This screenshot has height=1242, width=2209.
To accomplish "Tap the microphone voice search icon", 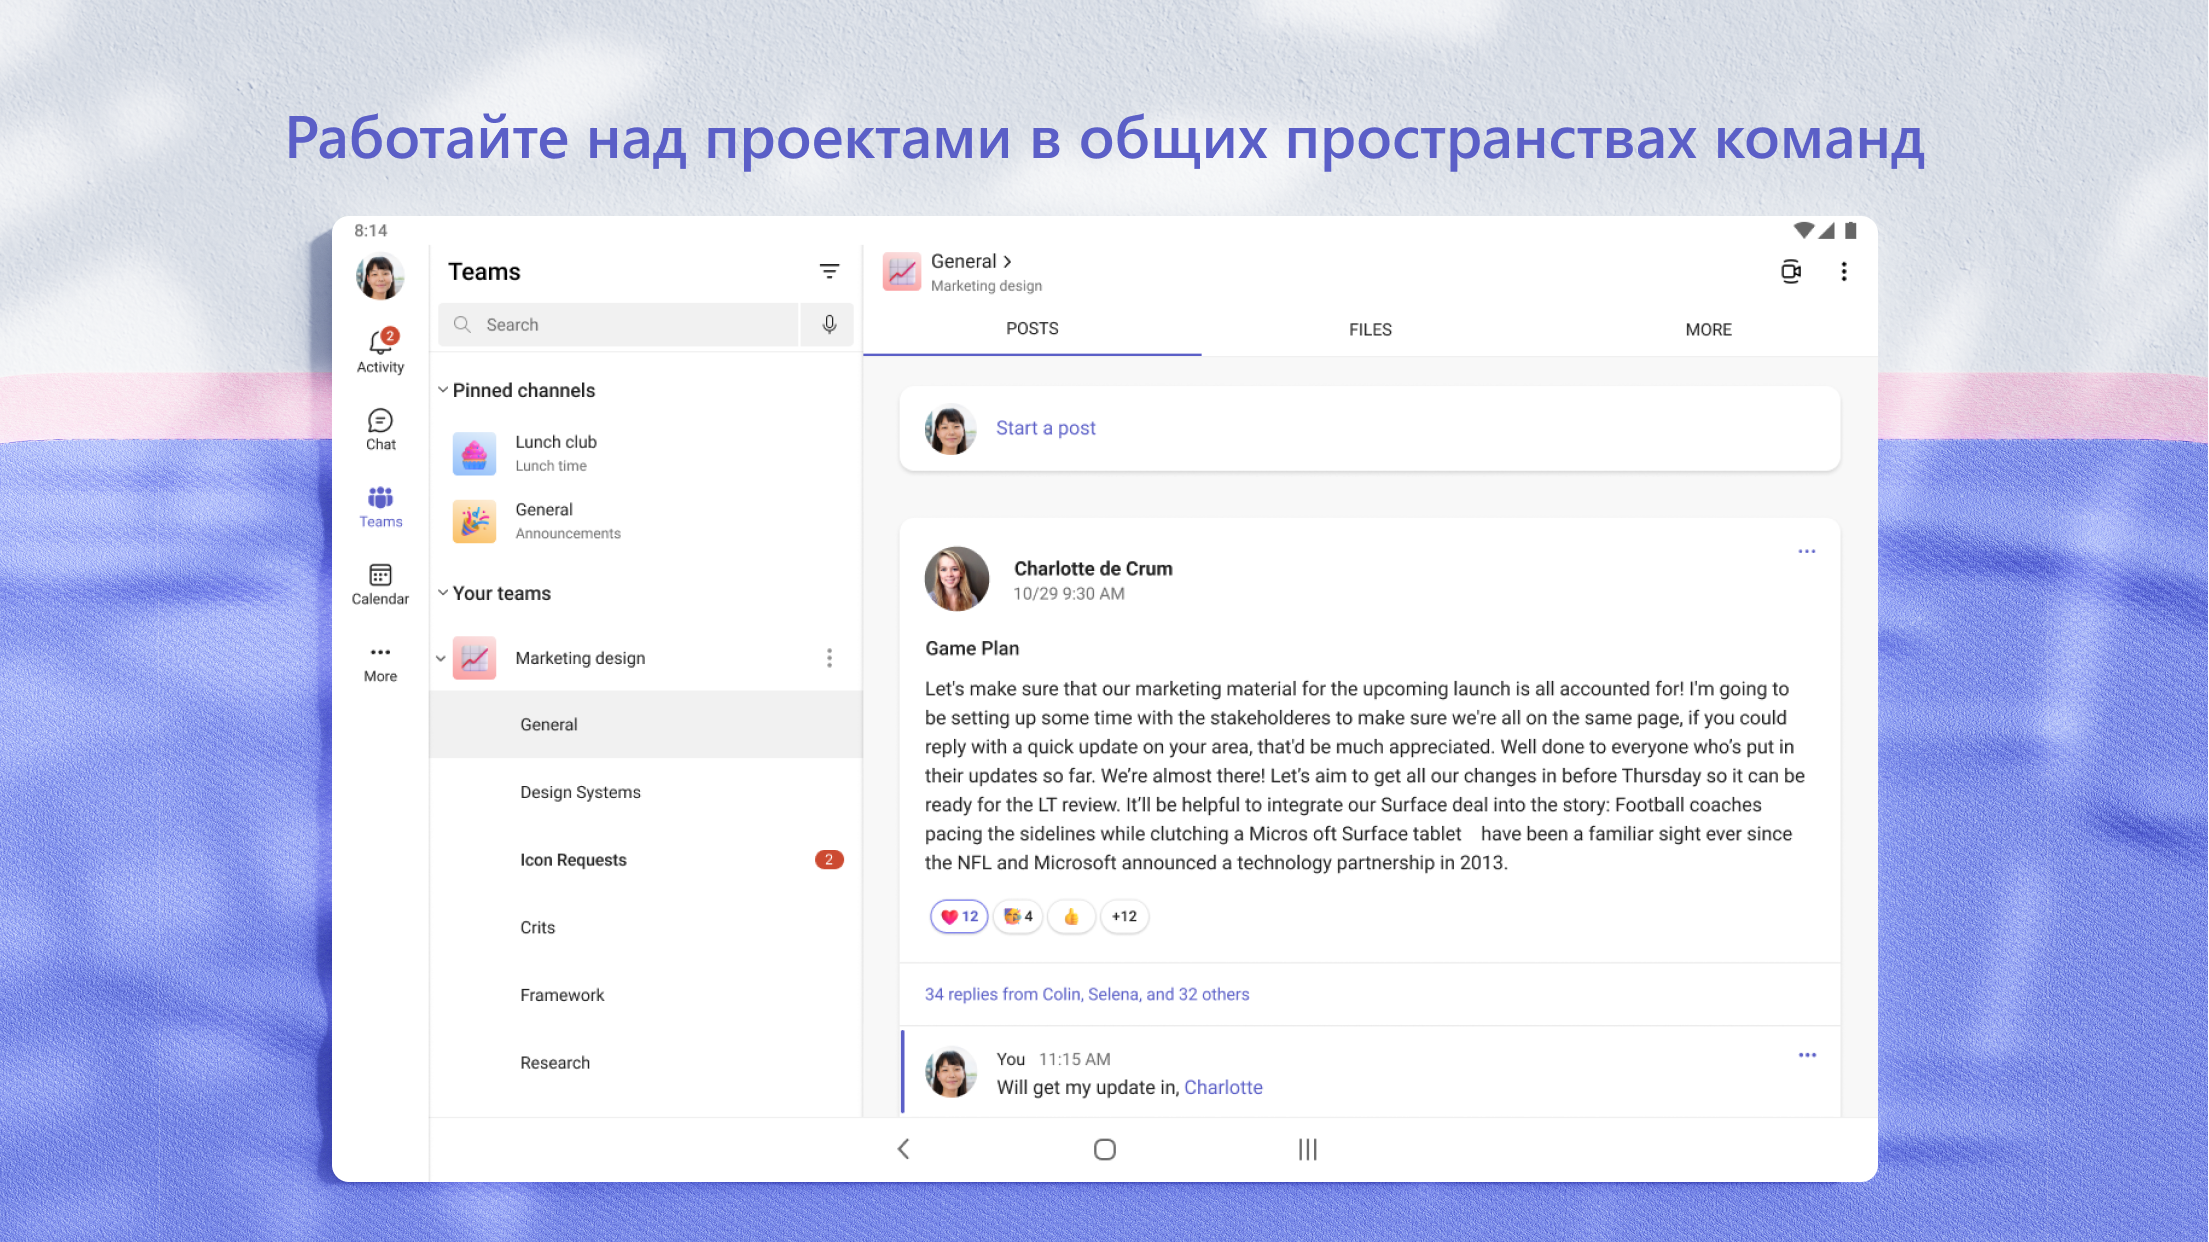I will click(x=829, y=324).
